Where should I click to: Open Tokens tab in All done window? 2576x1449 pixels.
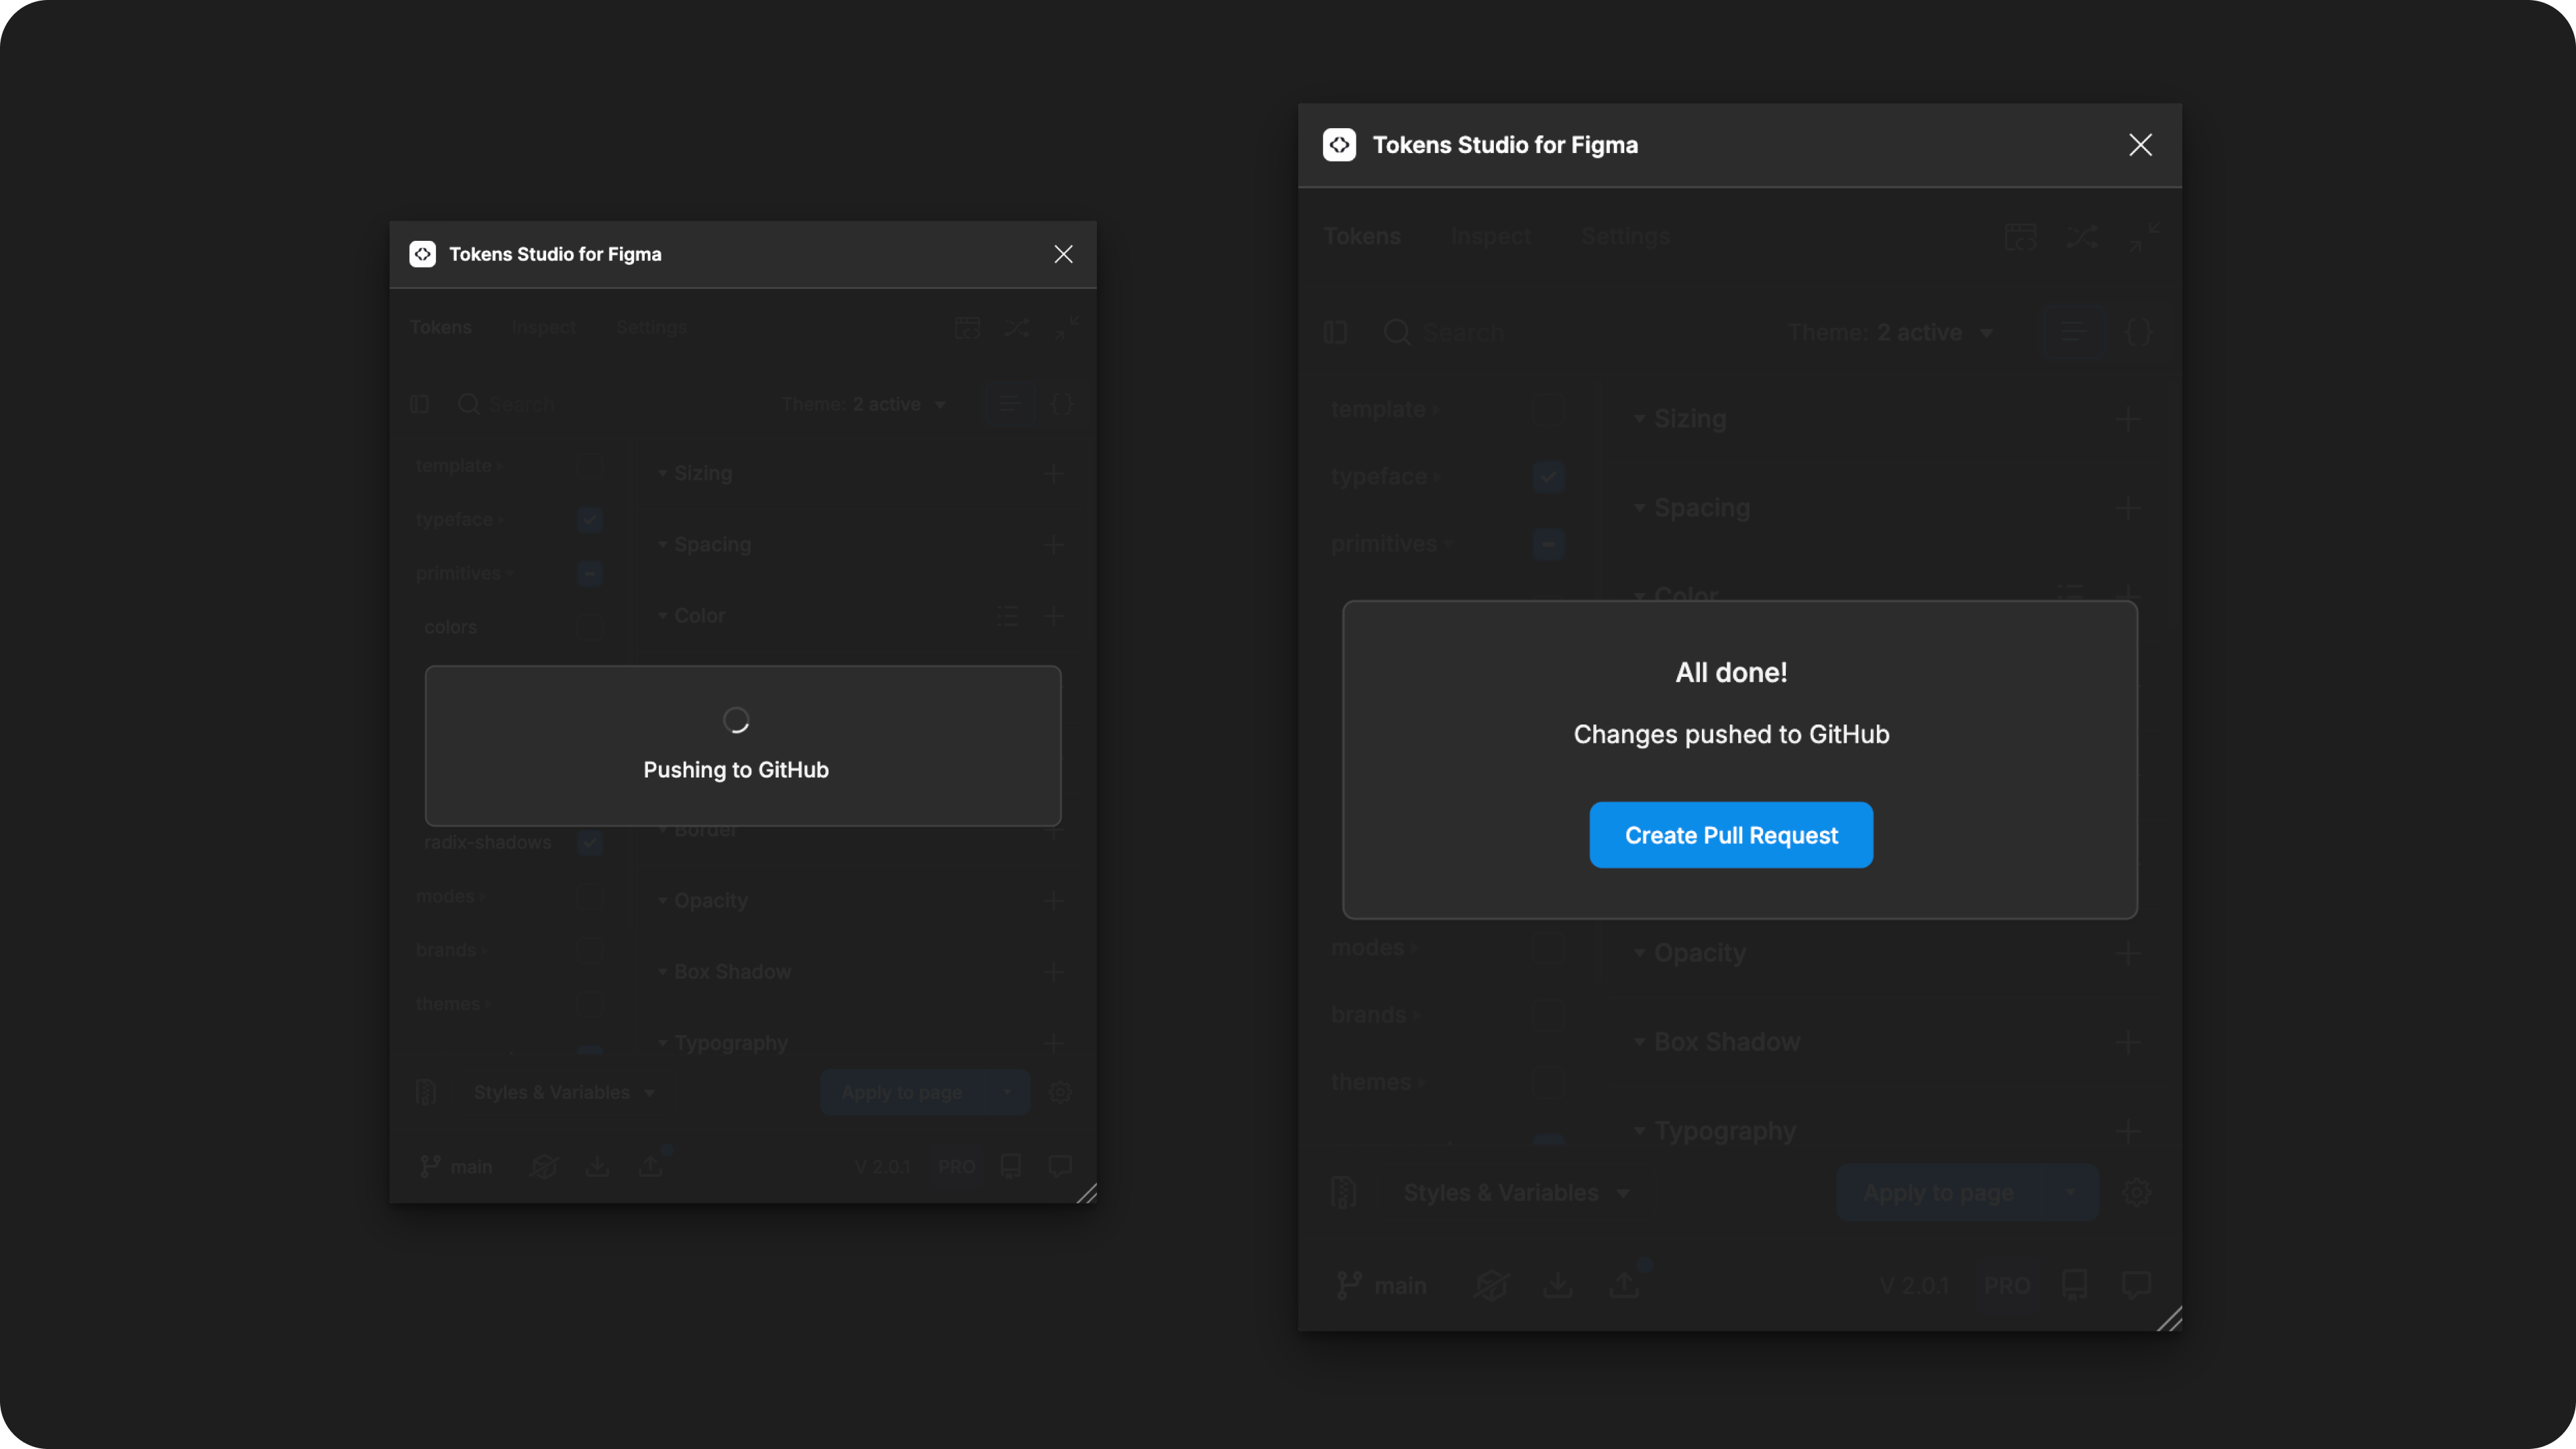tap(1362, 236)
